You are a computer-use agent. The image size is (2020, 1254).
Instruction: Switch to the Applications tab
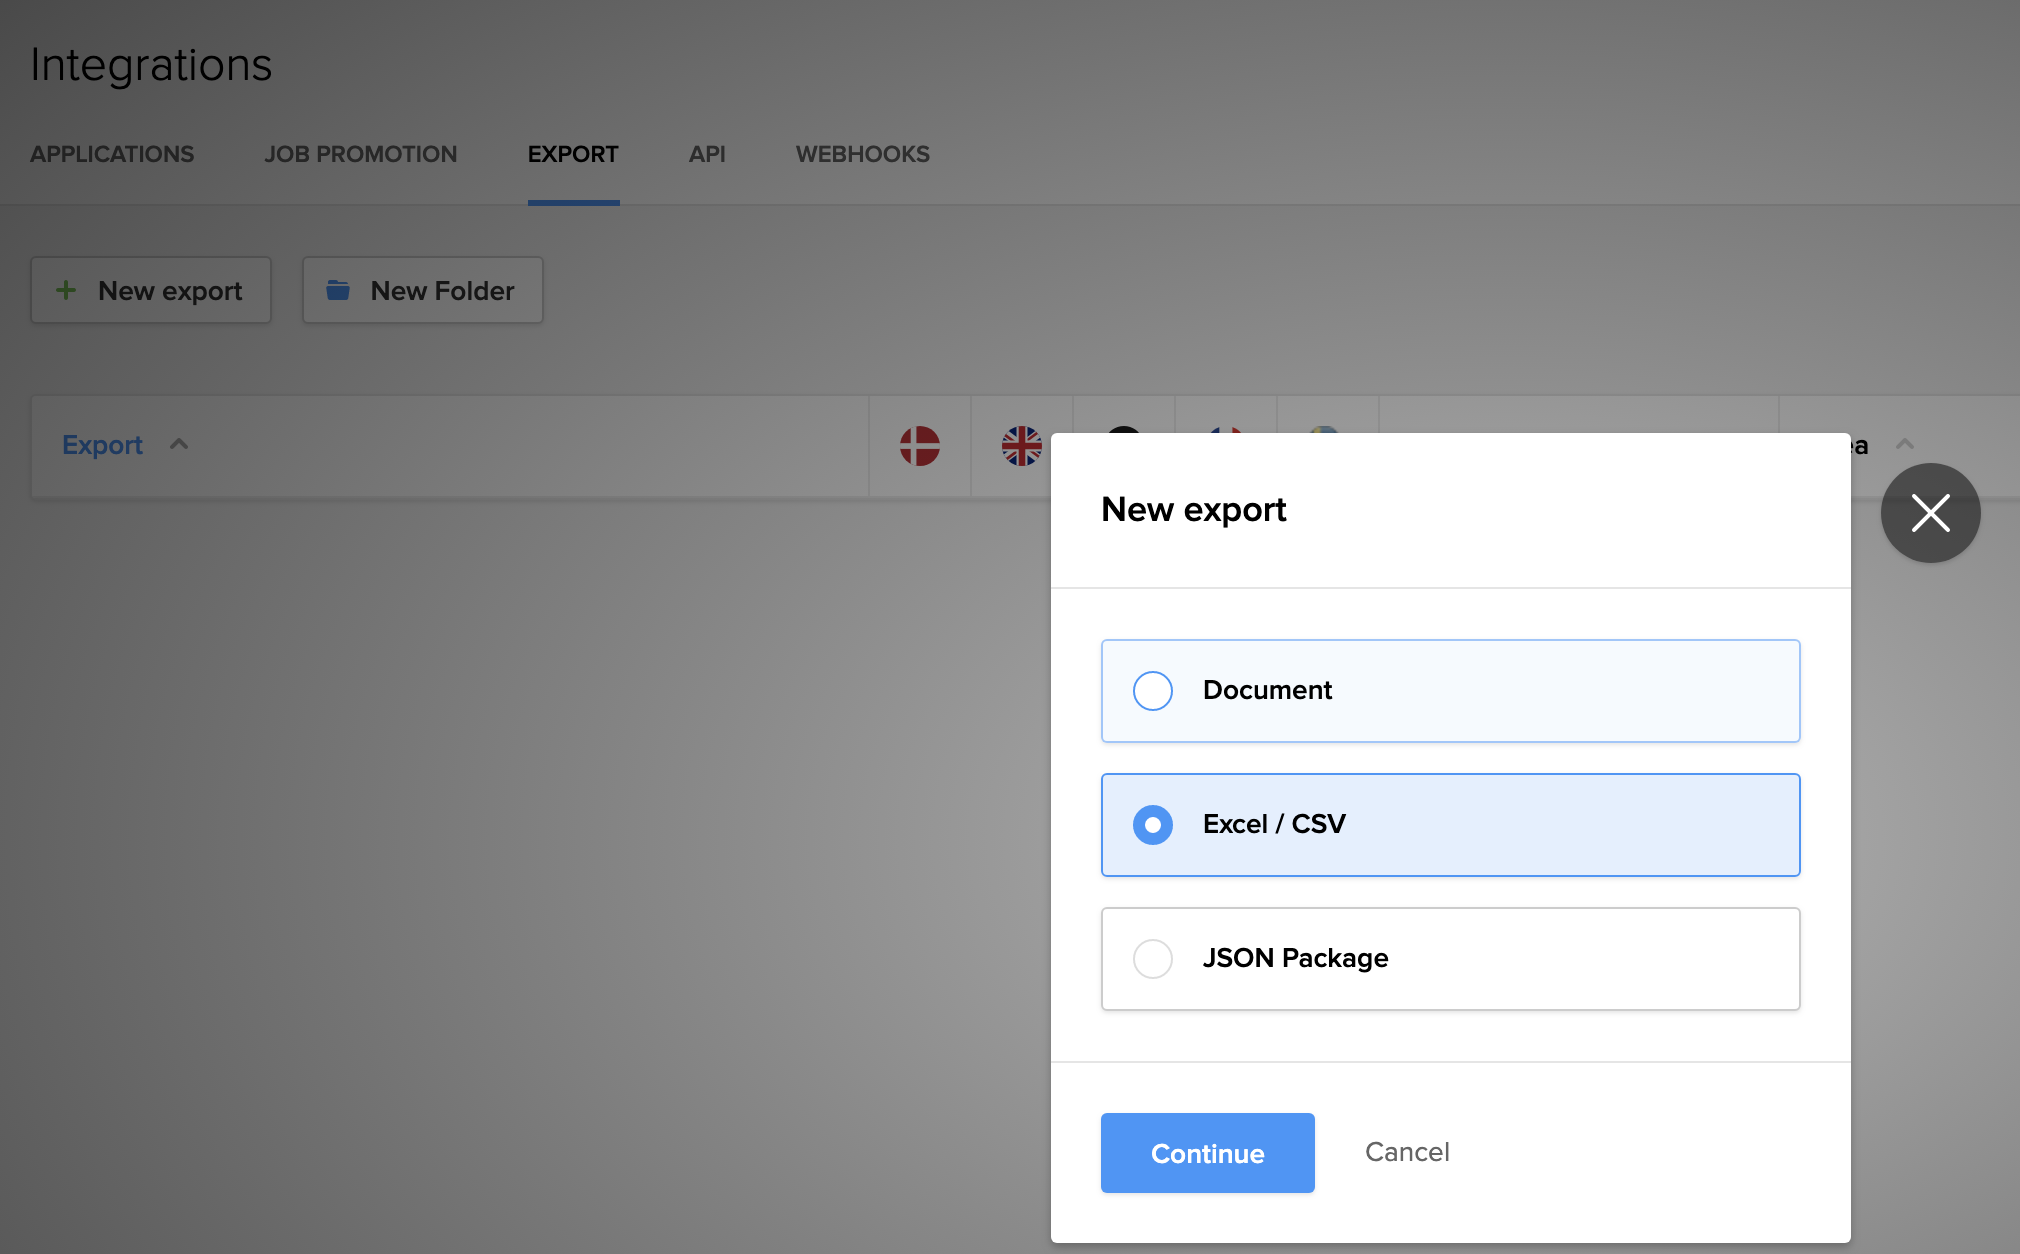tap(112, 154)
